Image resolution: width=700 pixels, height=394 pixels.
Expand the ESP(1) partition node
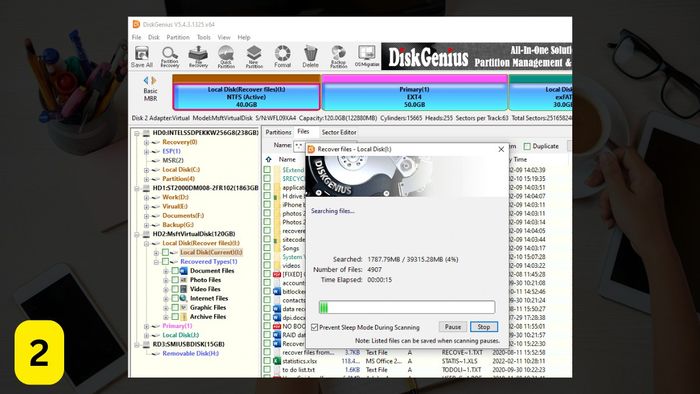point(146,152)
